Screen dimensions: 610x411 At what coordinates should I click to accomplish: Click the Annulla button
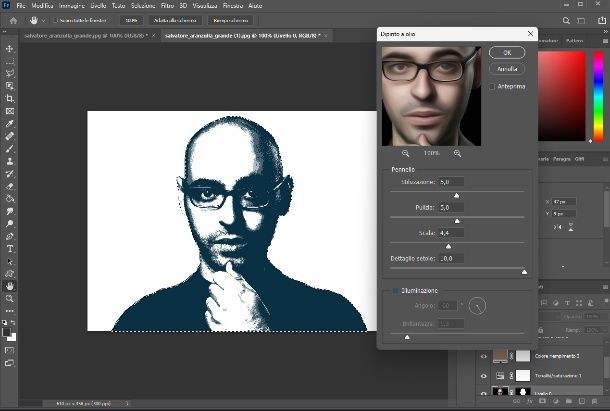(x=507, y=69)
